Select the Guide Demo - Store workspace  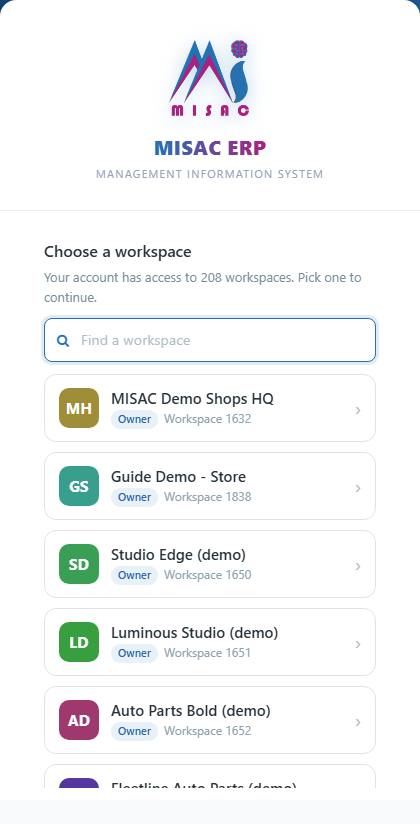point(210,486)
